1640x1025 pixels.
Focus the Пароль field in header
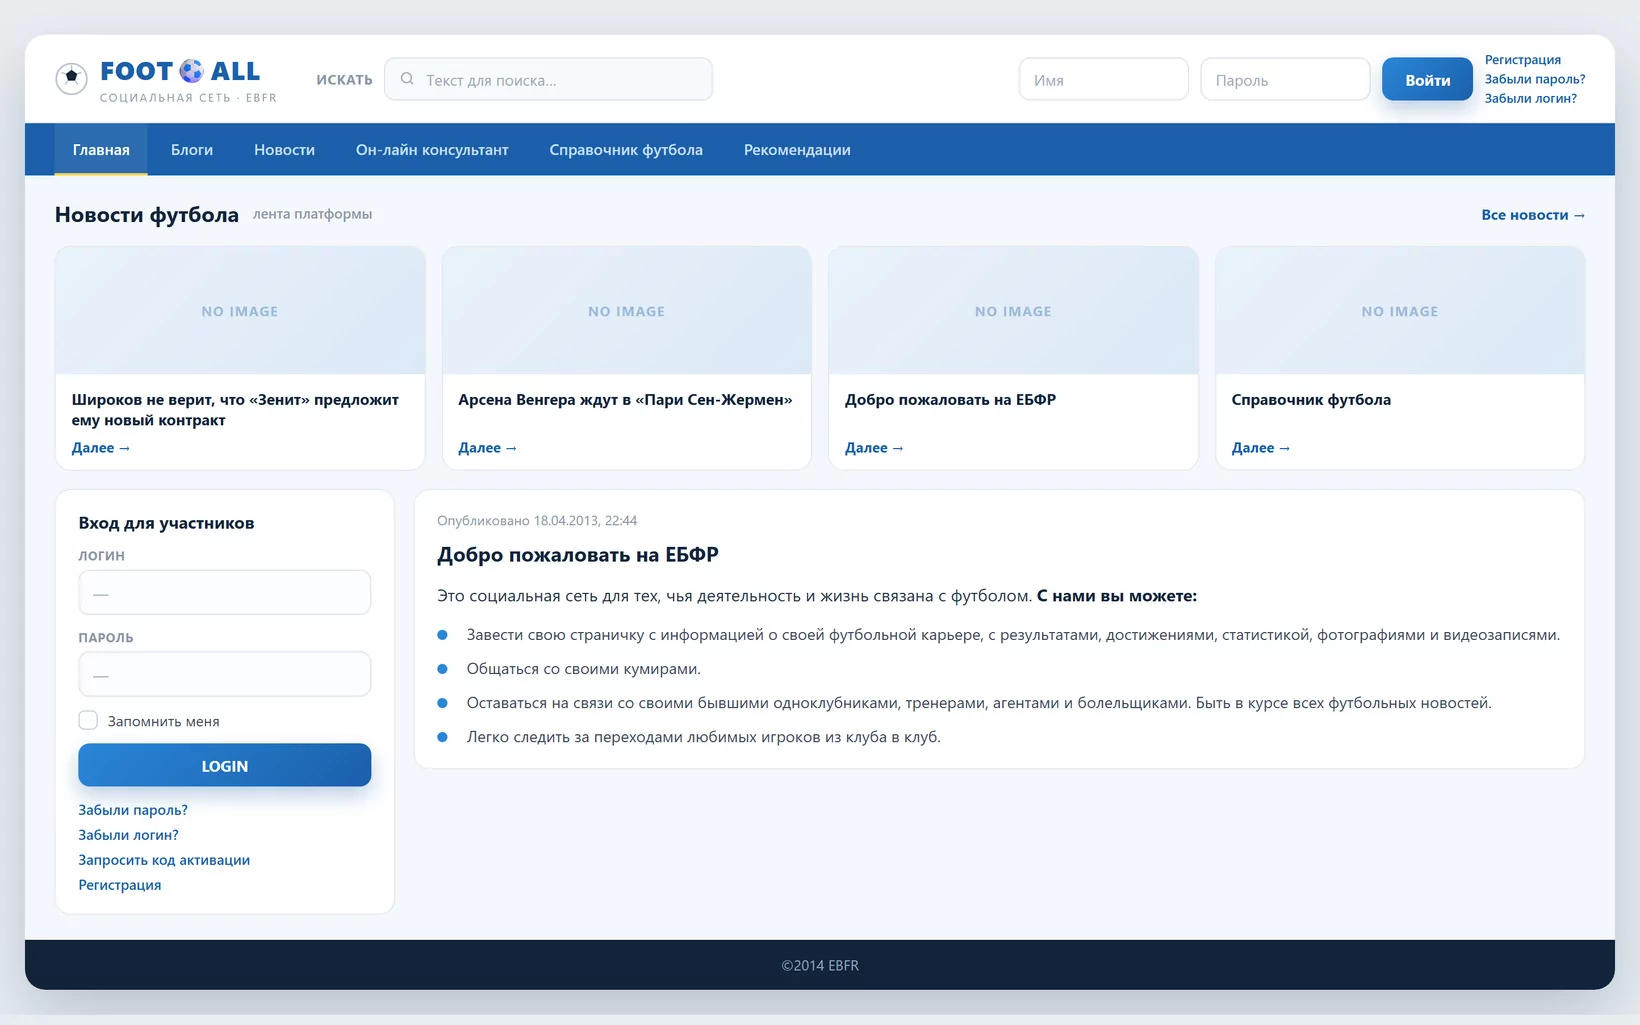[x=1285, y=79]
